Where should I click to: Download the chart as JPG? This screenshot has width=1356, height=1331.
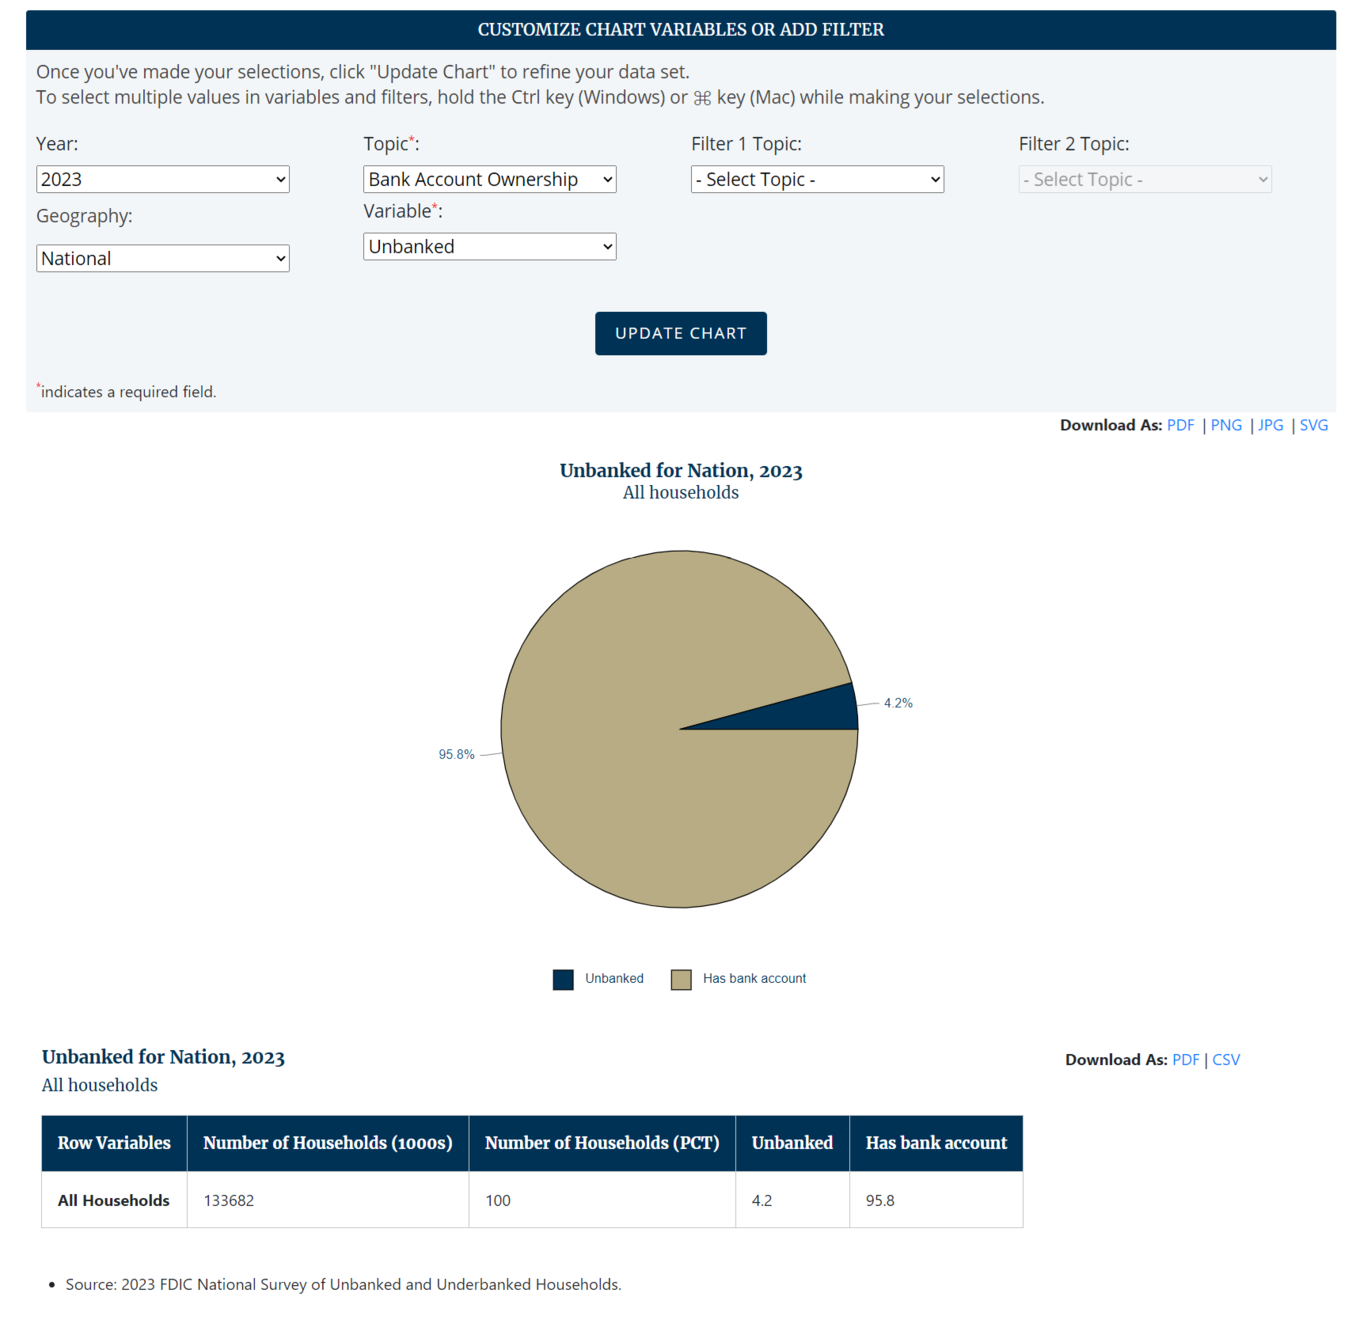tap(1270, 425)
